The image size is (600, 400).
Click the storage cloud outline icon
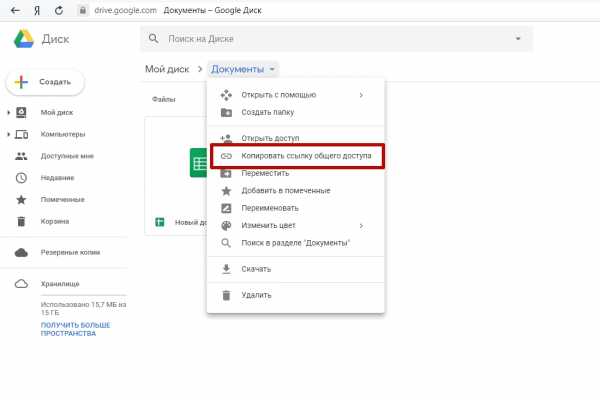pos(21,284)
